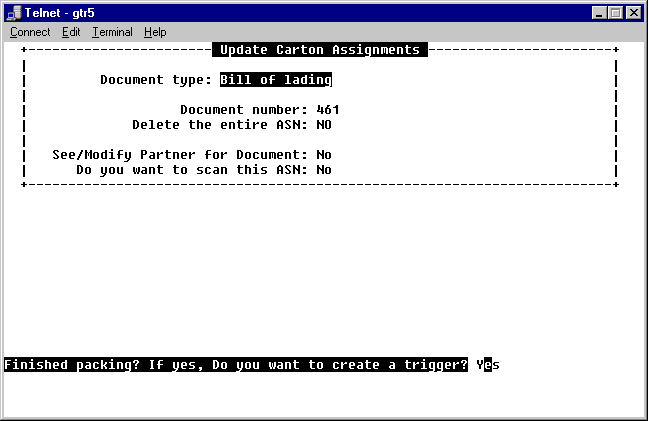
Task: Open the Terminal menu
Action: (x=112, y=32)
